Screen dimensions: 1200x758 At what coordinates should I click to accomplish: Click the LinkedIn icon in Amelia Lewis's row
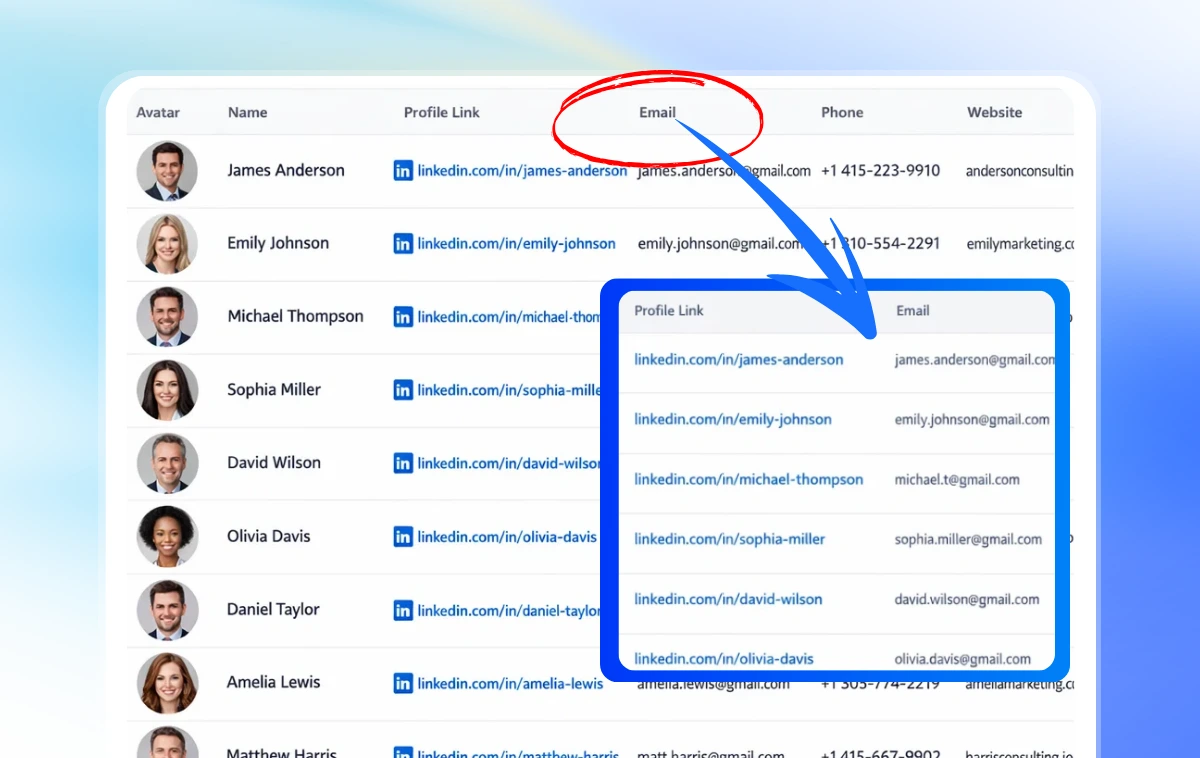pos(403,684)
